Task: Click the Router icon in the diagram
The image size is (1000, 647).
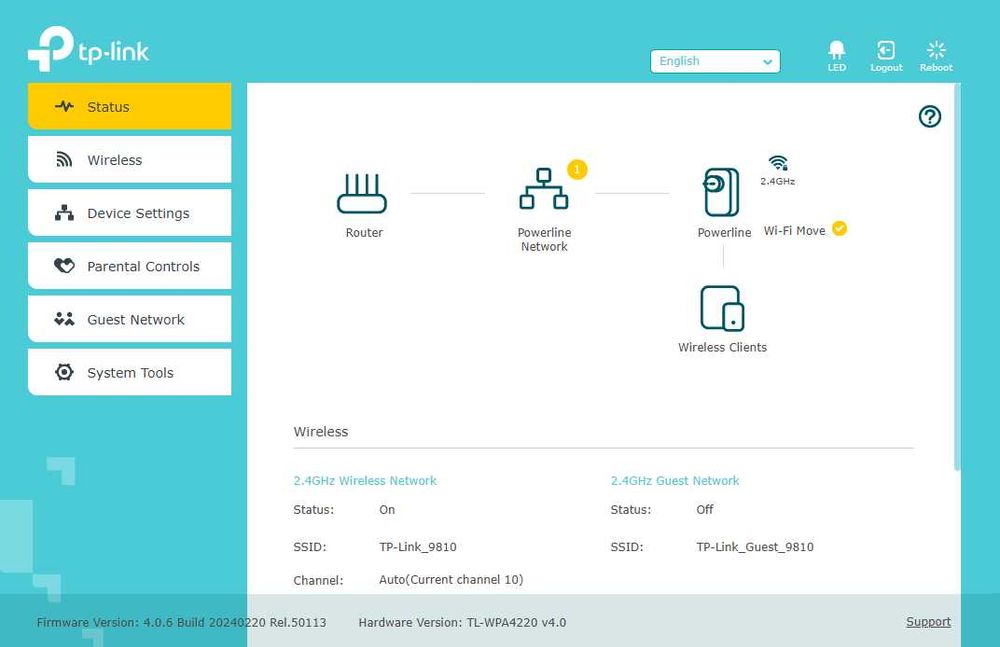Action: 362,193
